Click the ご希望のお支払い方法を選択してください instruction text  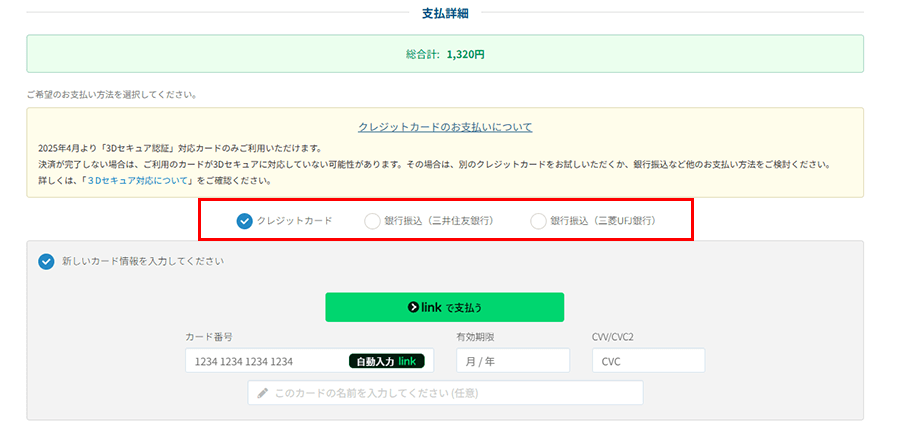112,95
